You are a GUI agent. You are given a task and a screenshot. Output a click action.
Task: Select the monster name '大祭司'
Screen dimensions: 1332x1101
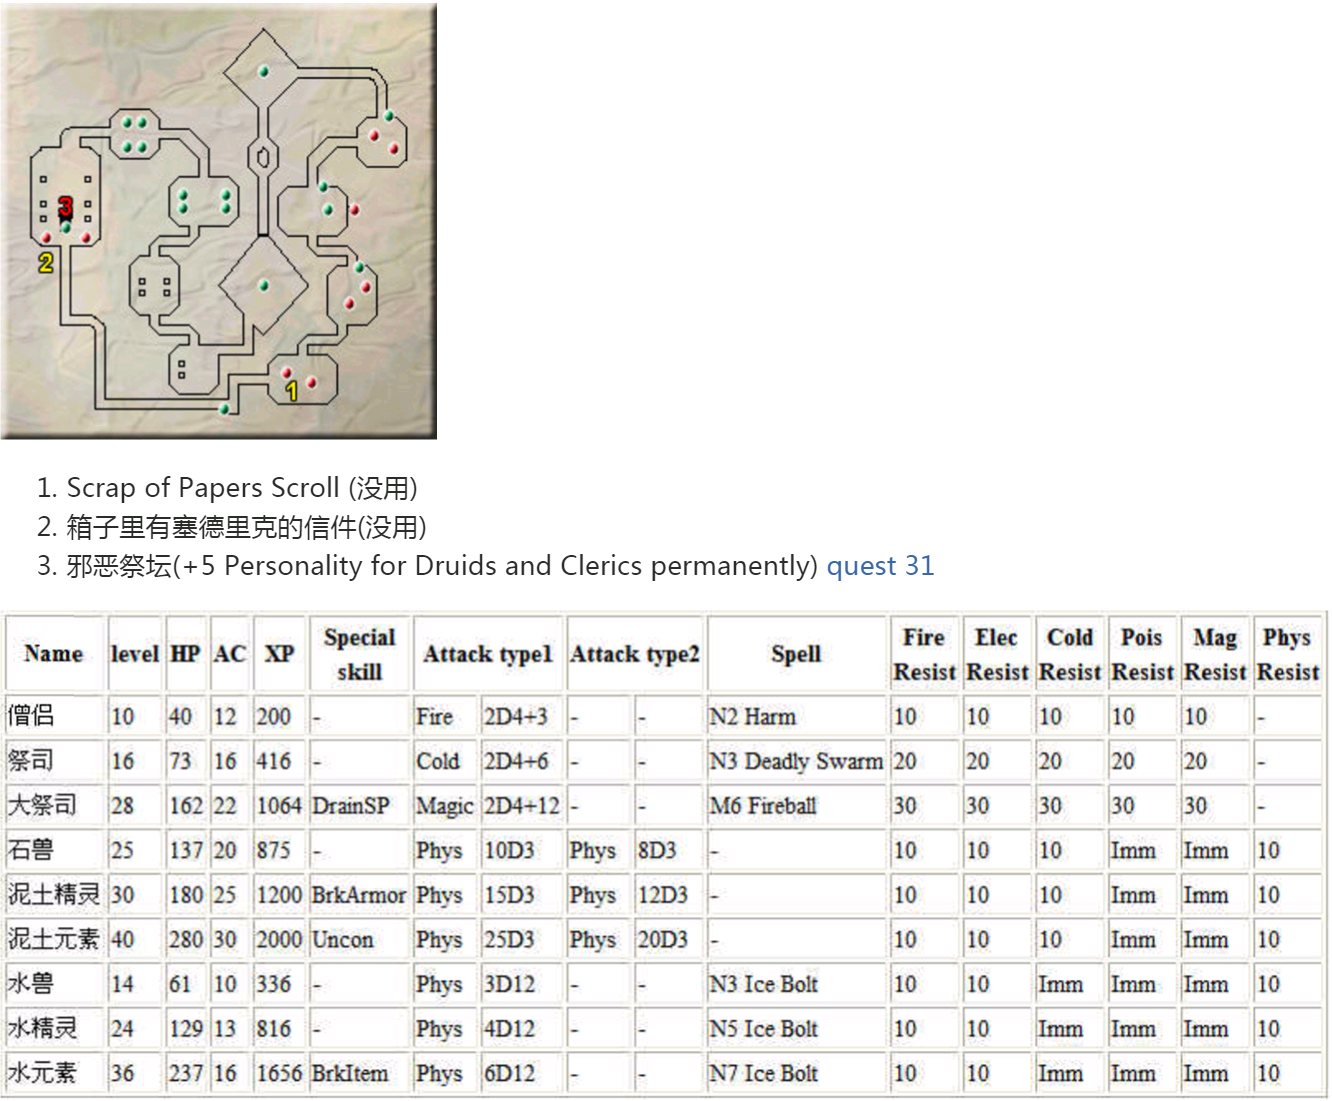click(42, 805)
